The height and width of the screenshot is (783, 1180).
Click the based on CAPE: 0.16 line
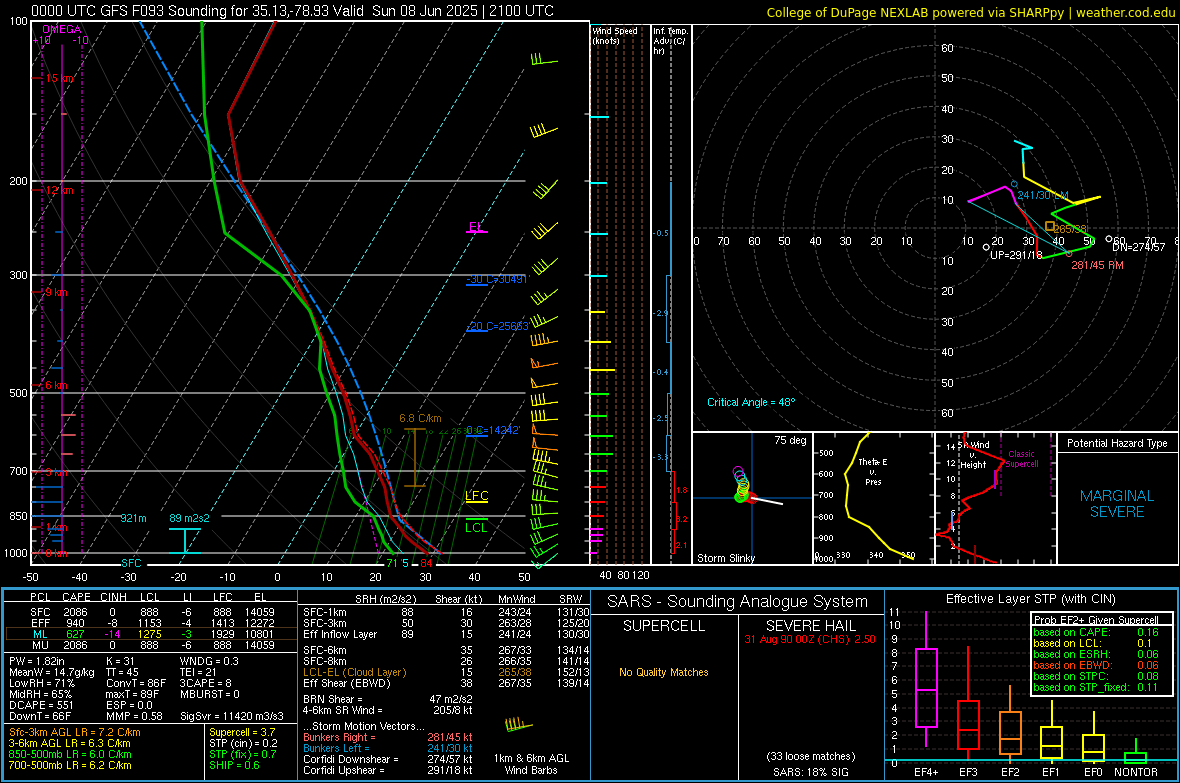[x=1096, y=632]
